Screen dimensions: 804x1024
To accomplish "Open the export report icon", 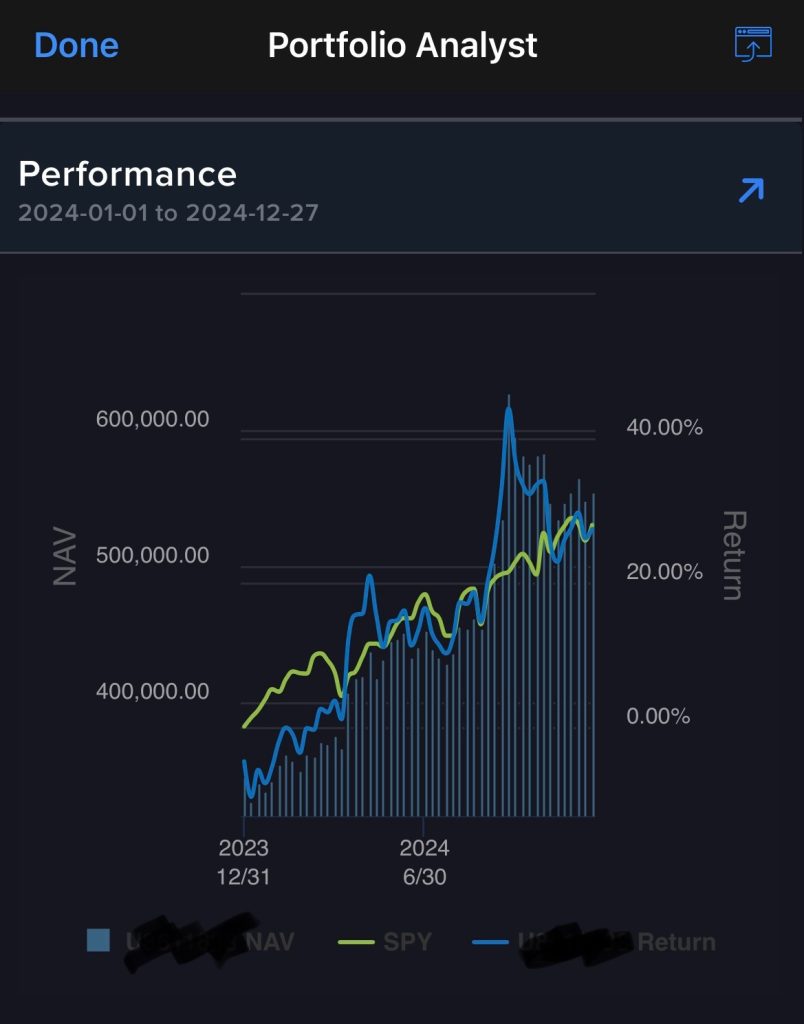I will tap(752, 45).
